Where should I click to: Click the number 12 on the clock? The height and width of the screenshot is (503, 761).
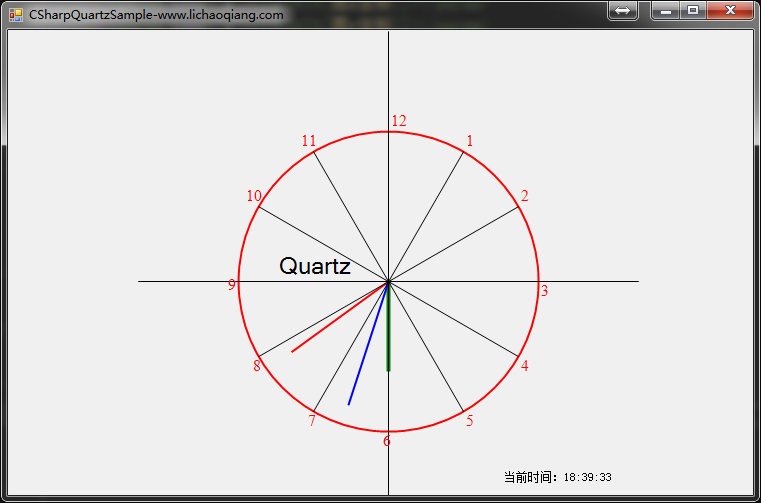(399, 121)
